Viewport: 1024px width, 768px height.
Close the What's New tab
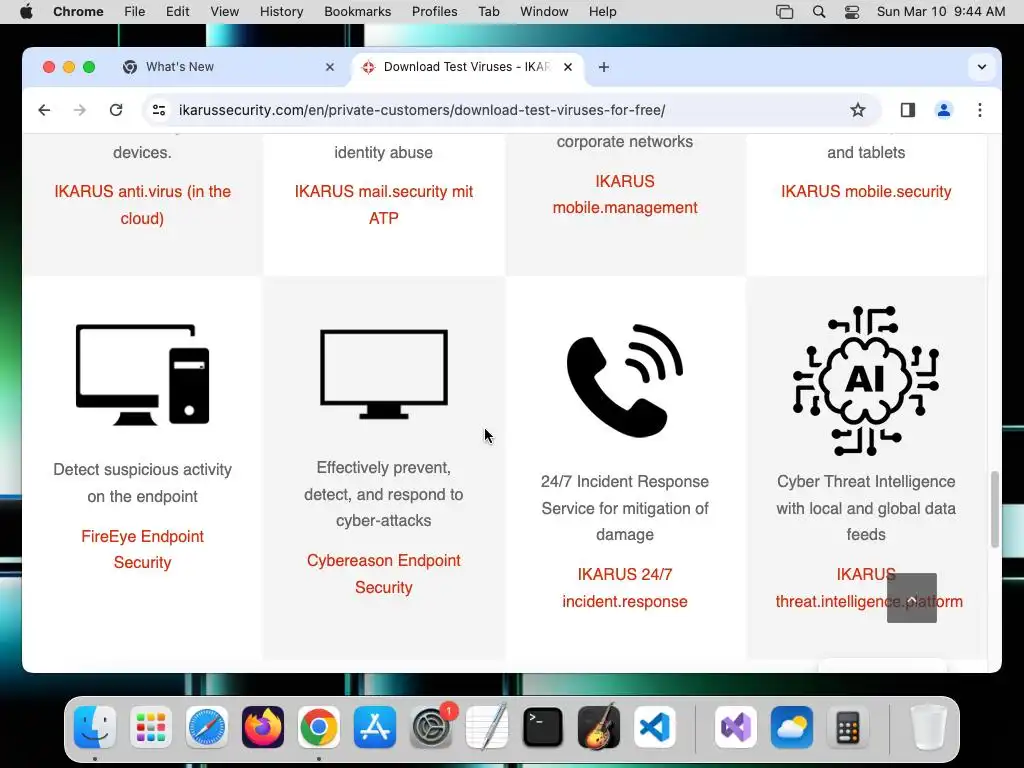pos(330,67)
